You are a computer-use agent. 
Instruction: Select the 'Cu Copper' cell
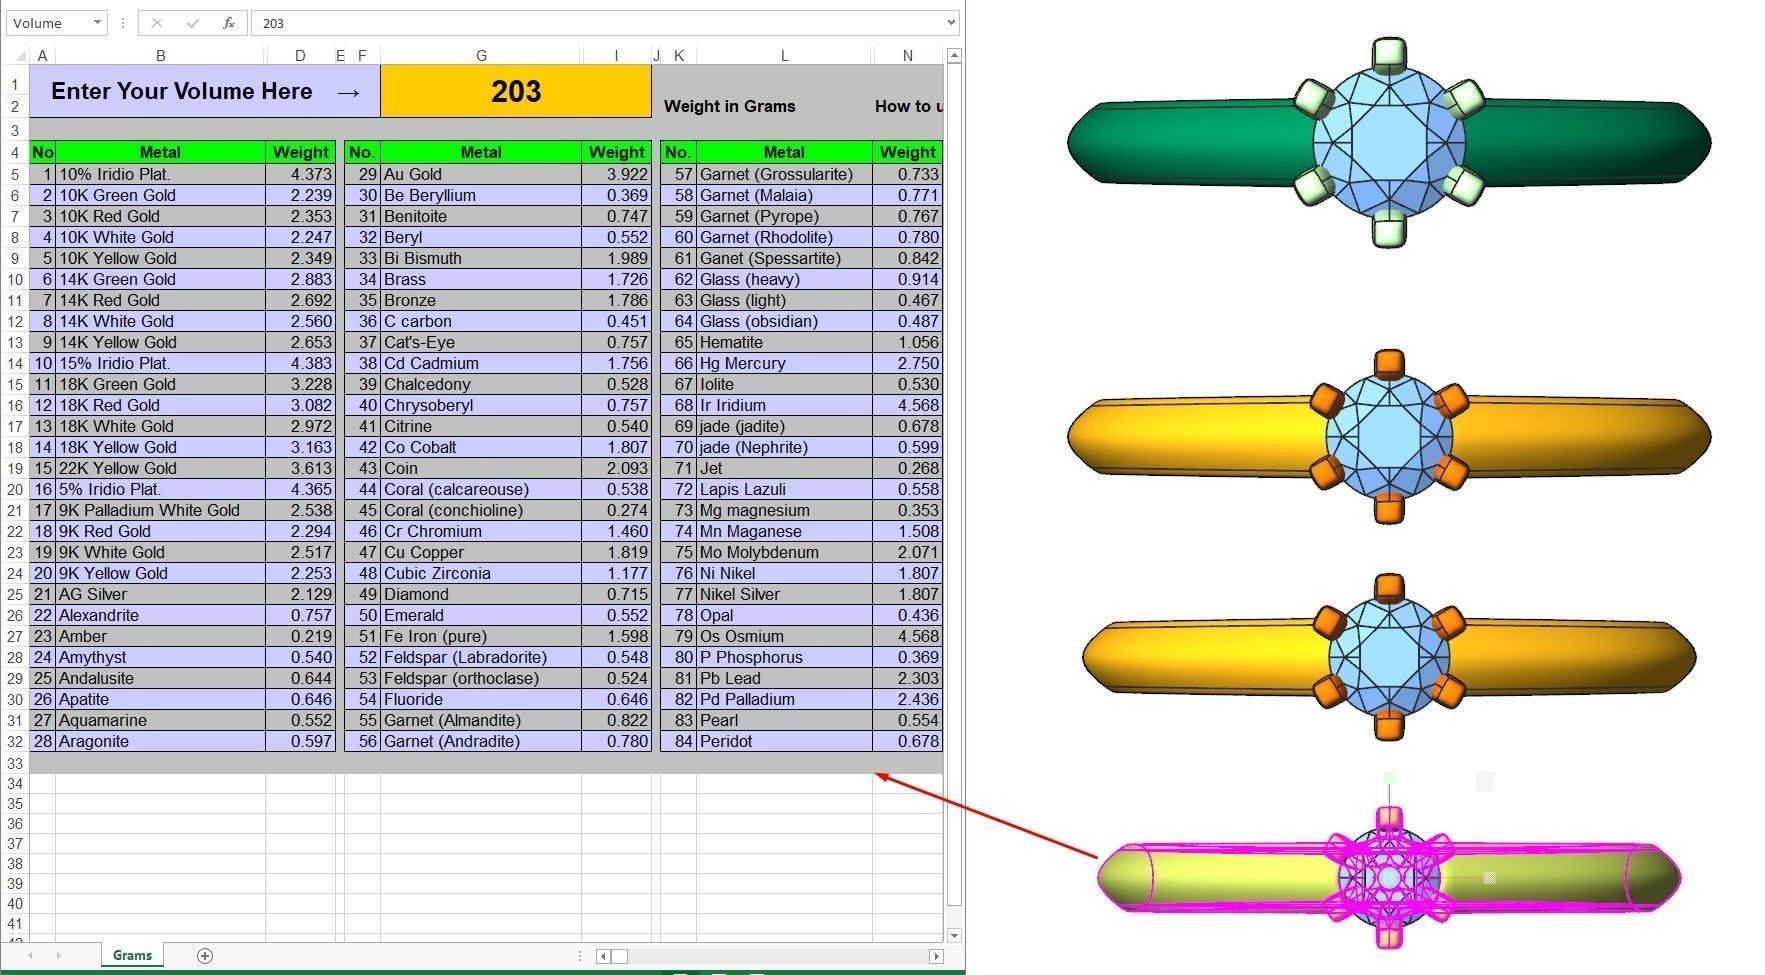[x=481, y=552]
